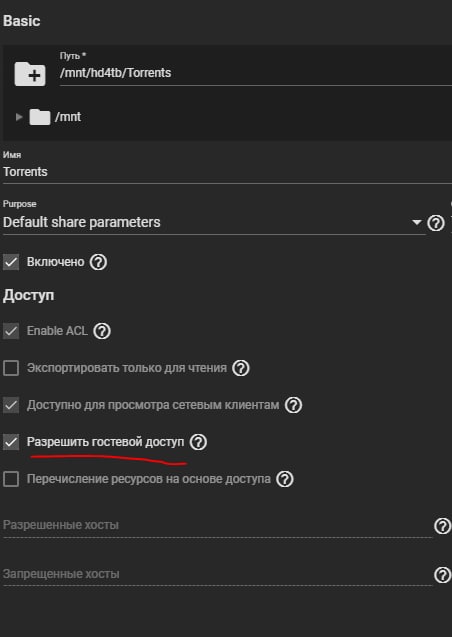The width and height of the screenshot is (452, 637).
Task: Select the /mnt directory label
Action: pyautogui.click(x=68, y=117)
